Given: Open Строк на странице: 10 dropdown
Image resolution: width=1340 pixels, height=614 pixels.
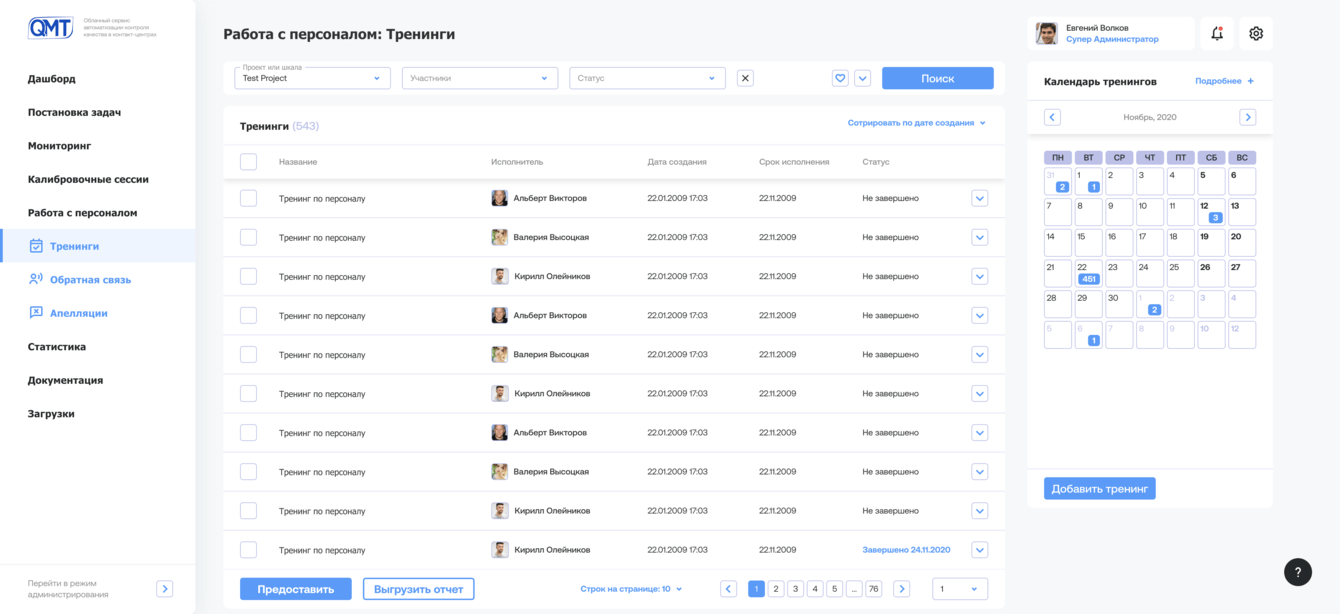Looking at the screenshot, I should tap(631, 589).
